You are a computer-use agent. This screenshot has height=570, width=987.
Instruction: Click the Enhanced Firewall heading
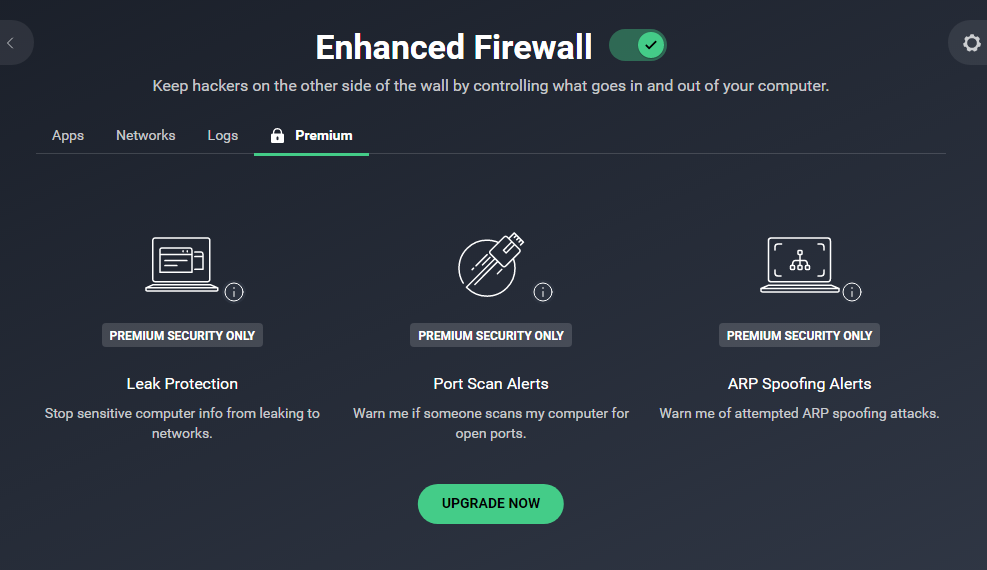point(454,47)
